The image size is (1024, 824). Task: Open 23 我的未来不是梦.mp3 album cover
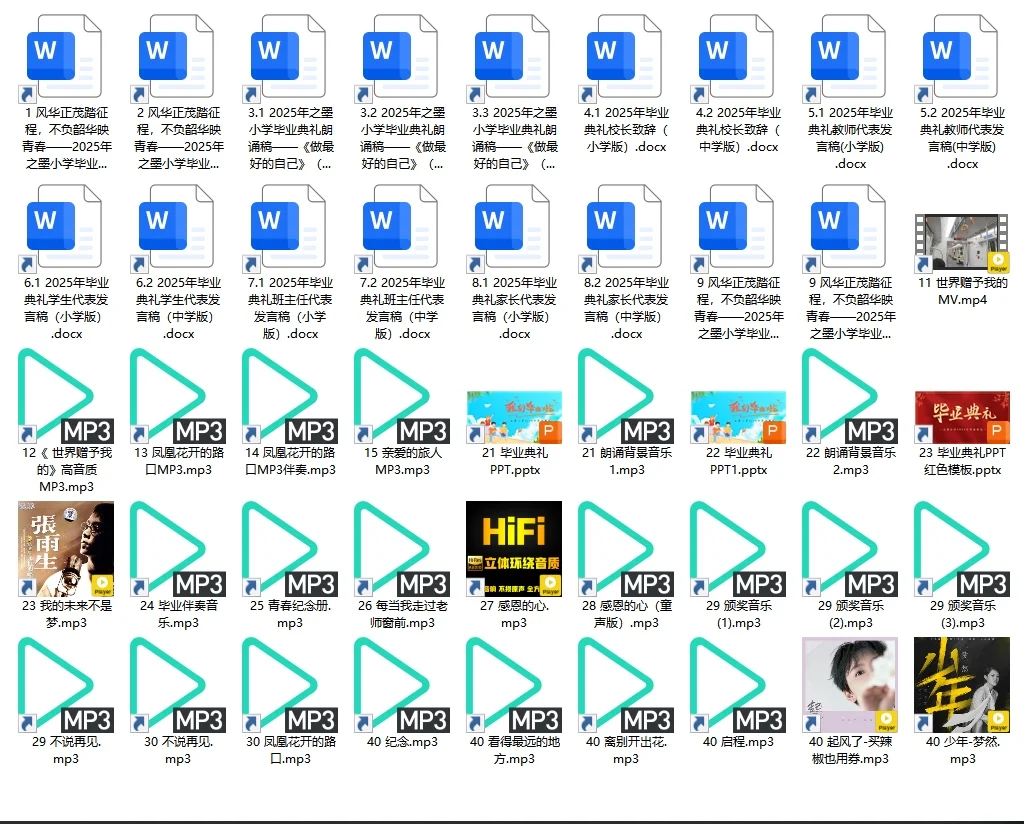pos(65,549)
